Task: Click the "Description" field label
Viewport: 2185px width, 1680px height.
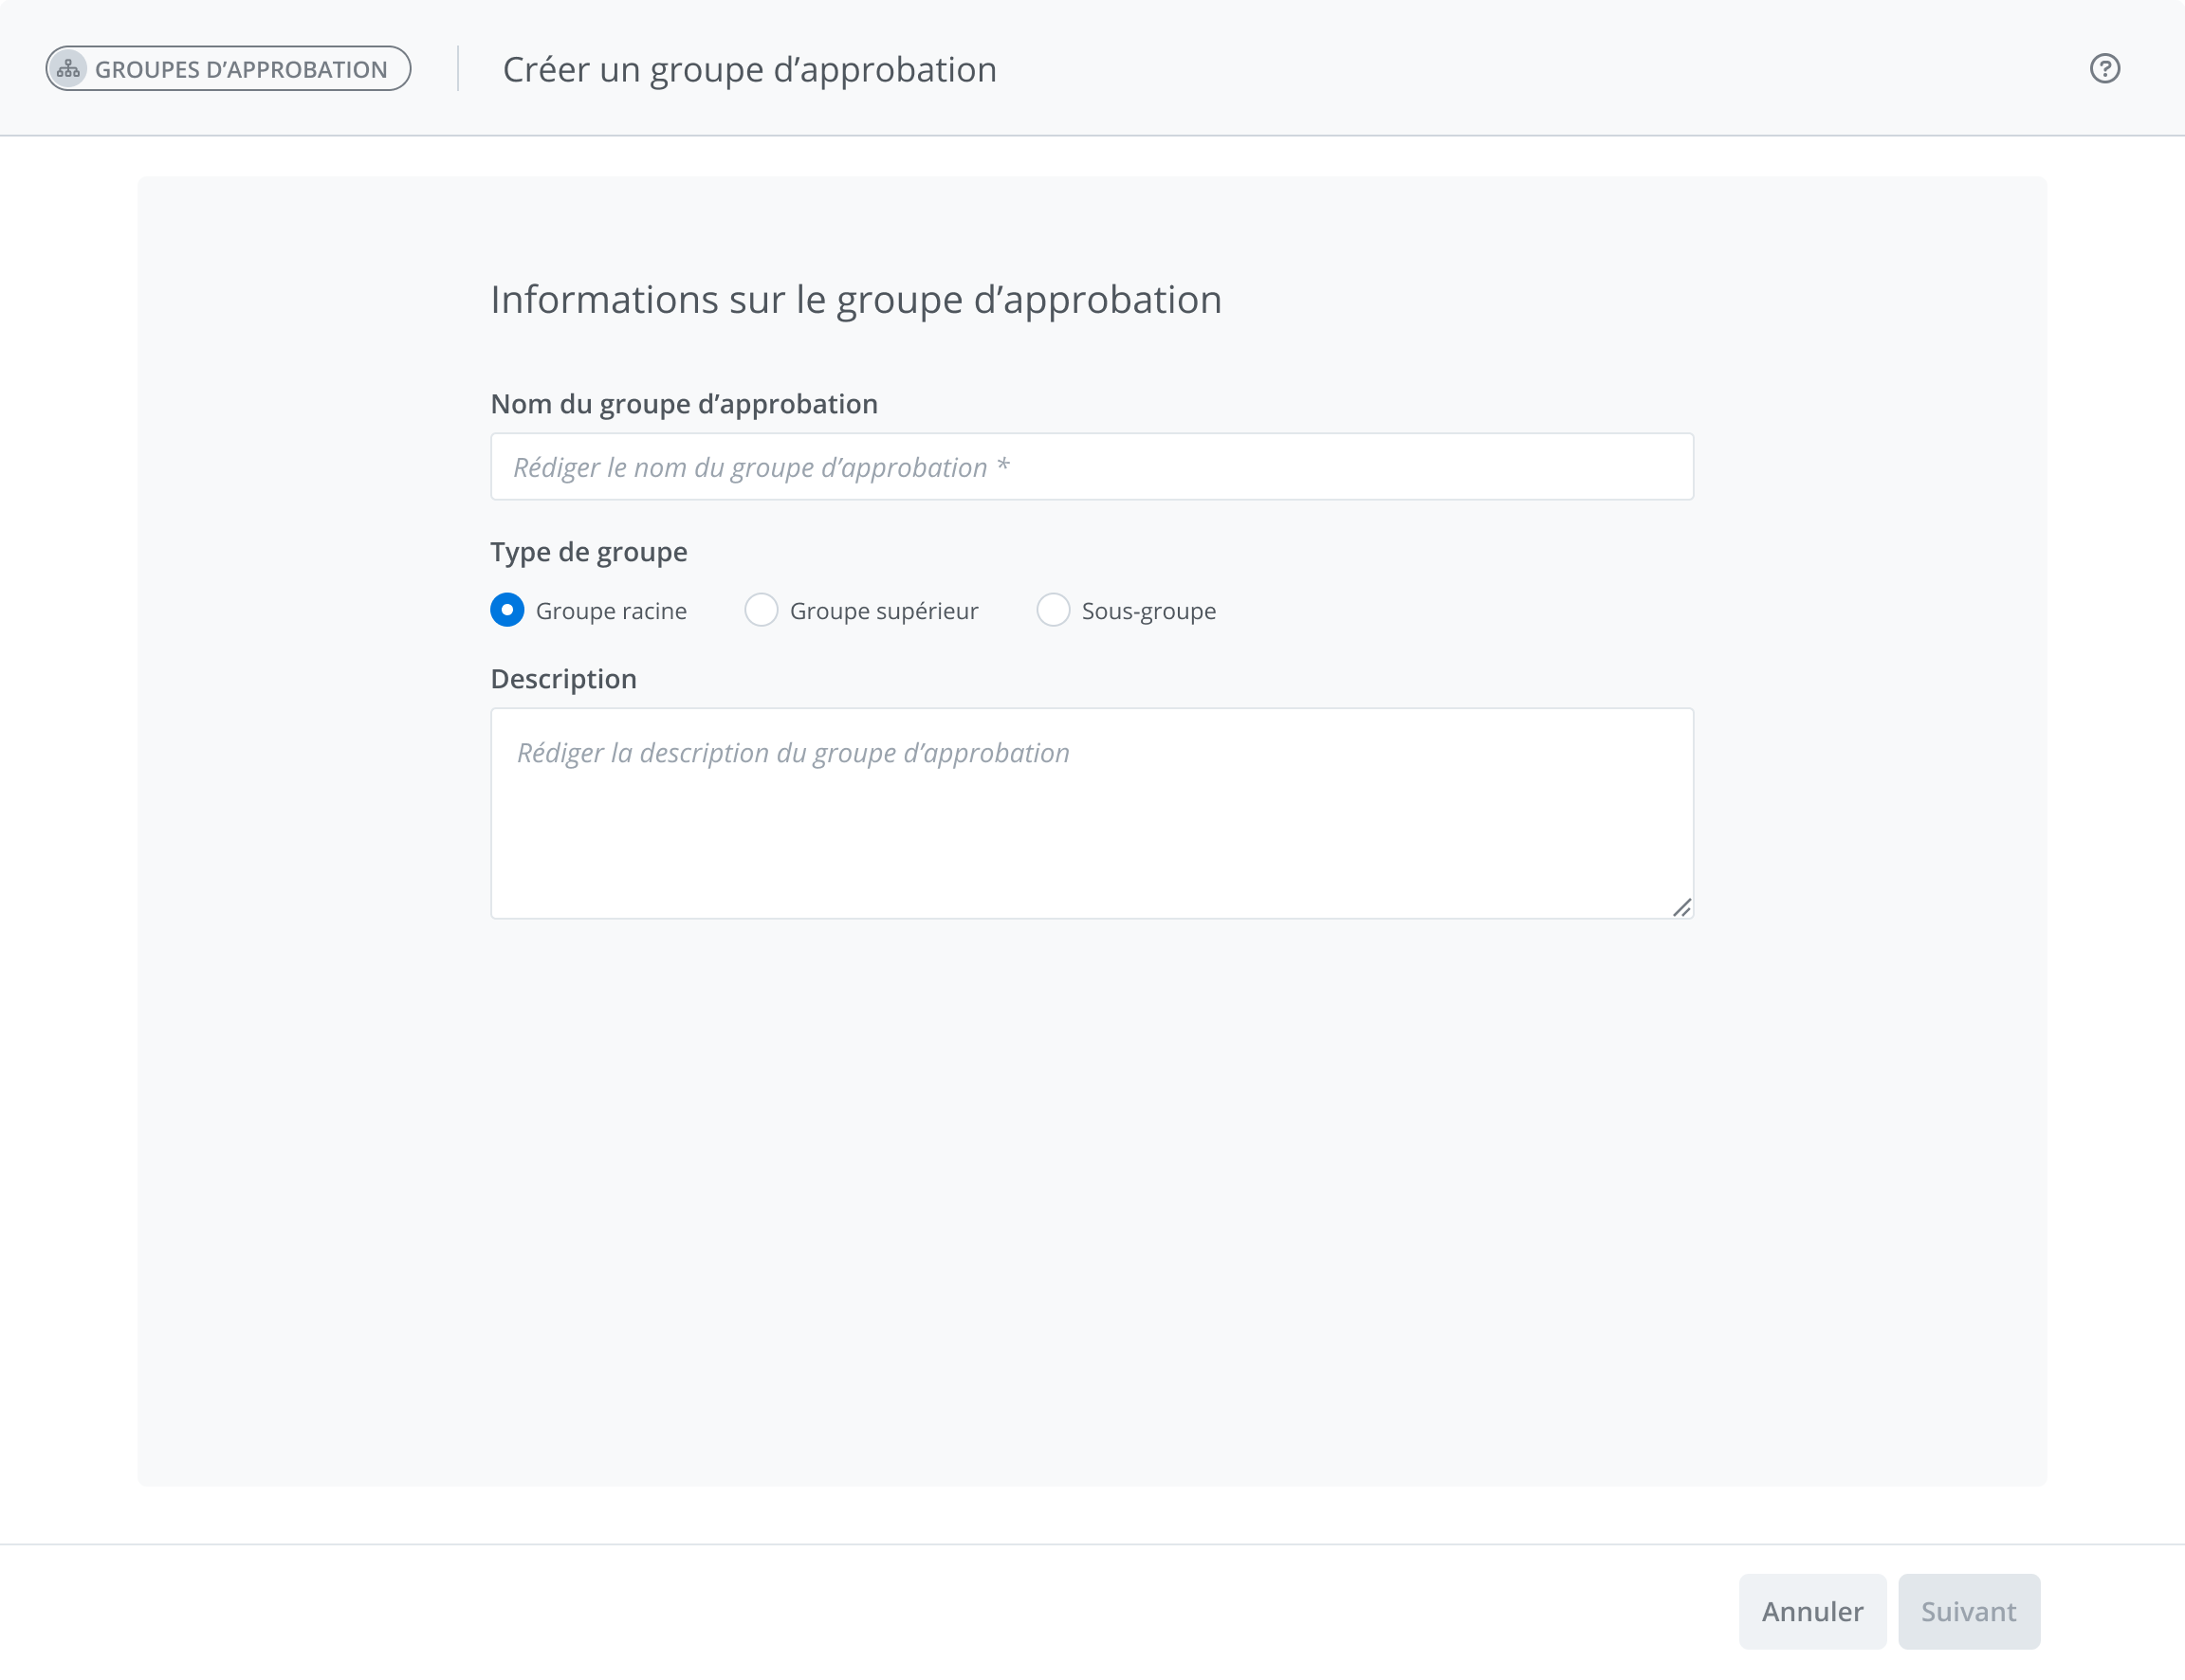Action: tap(563, 679)
